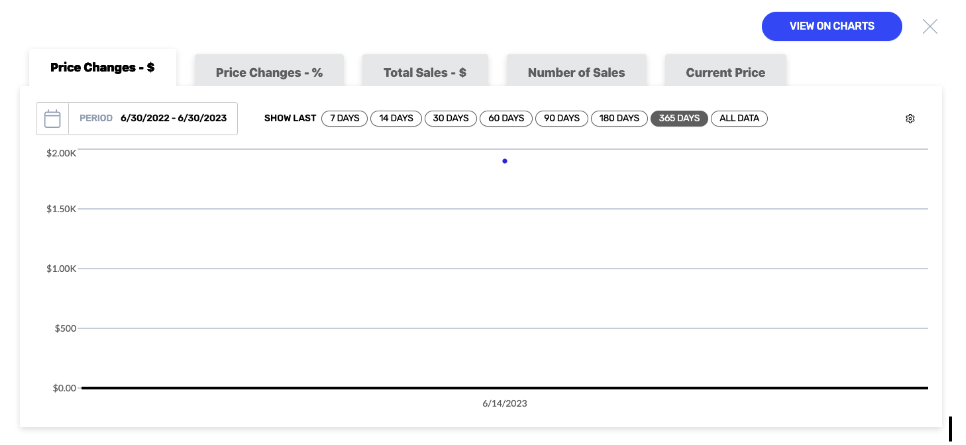Click the VIEW ON CHARTS button

pyautogui.click(x=832, y=27)
